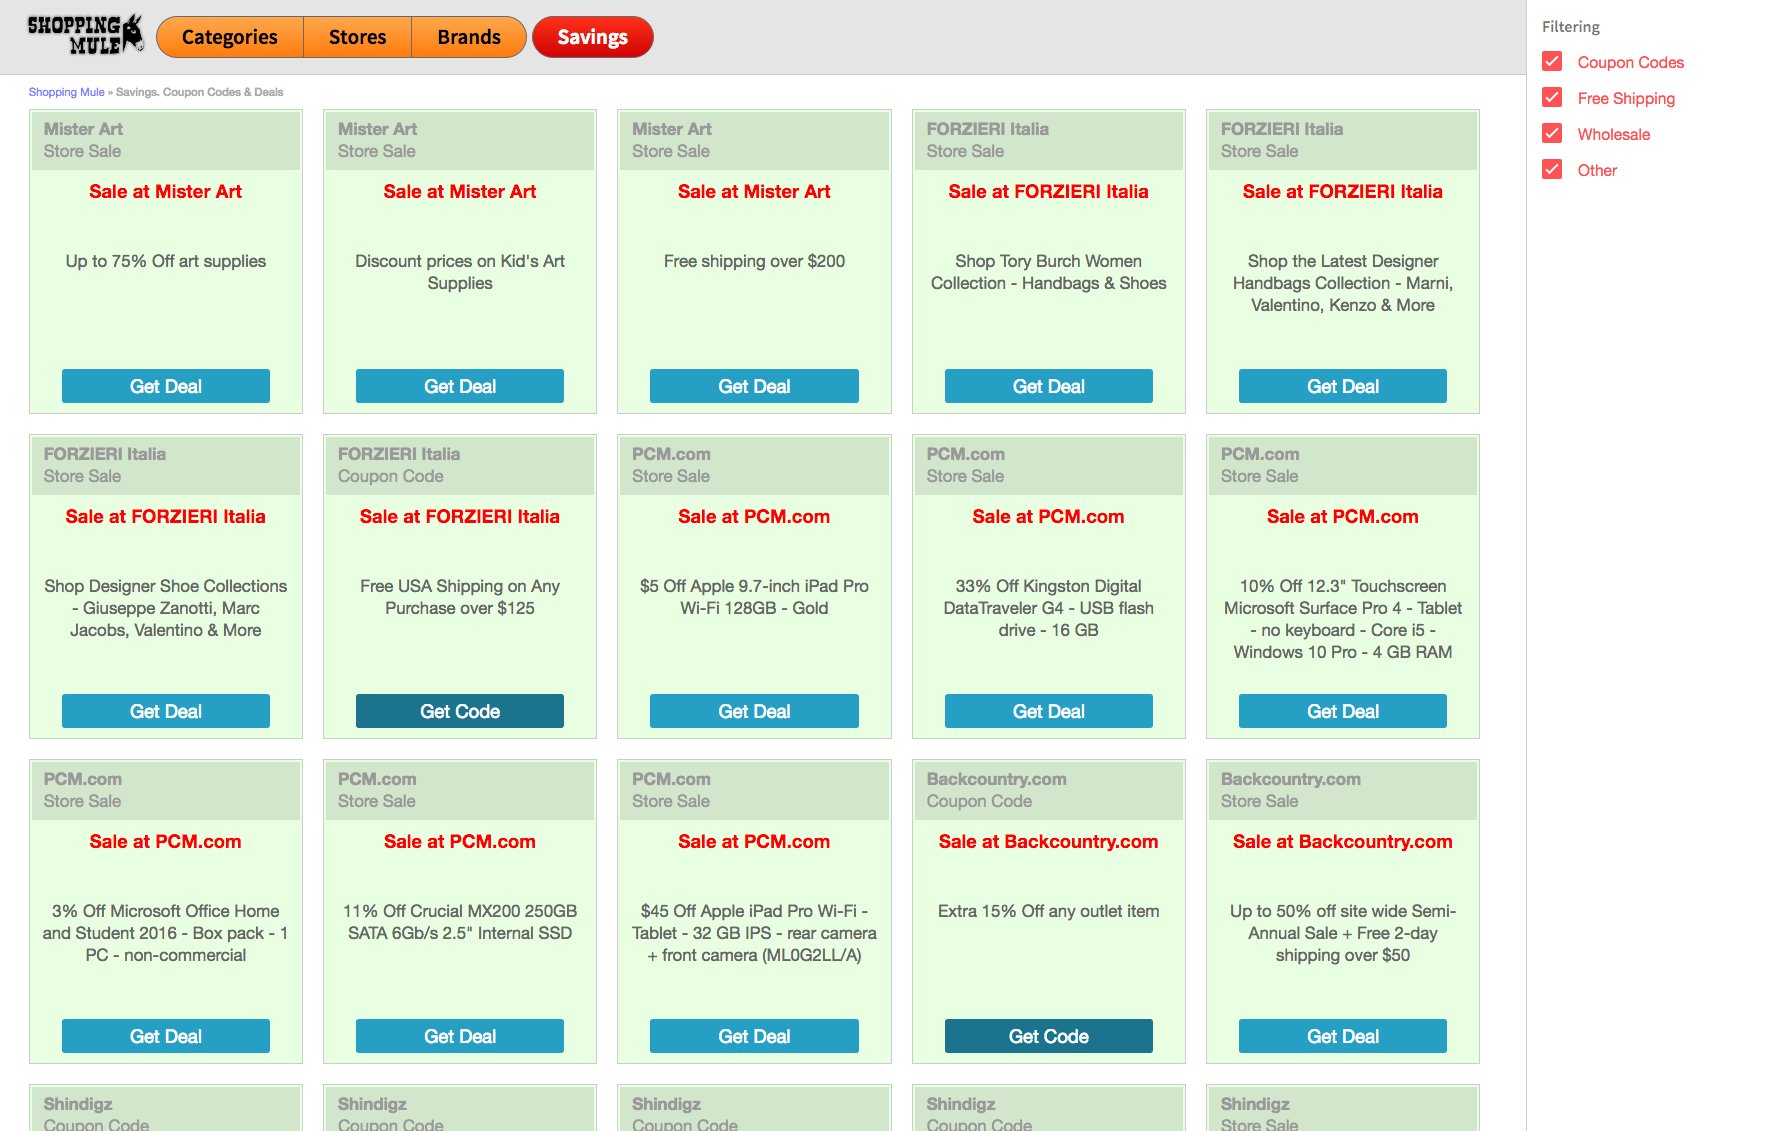The height and width of the screenshot is (1131, 1773).
Task: Open sale title above Free USA Shipping offer
Action: (x=460, y=517)
